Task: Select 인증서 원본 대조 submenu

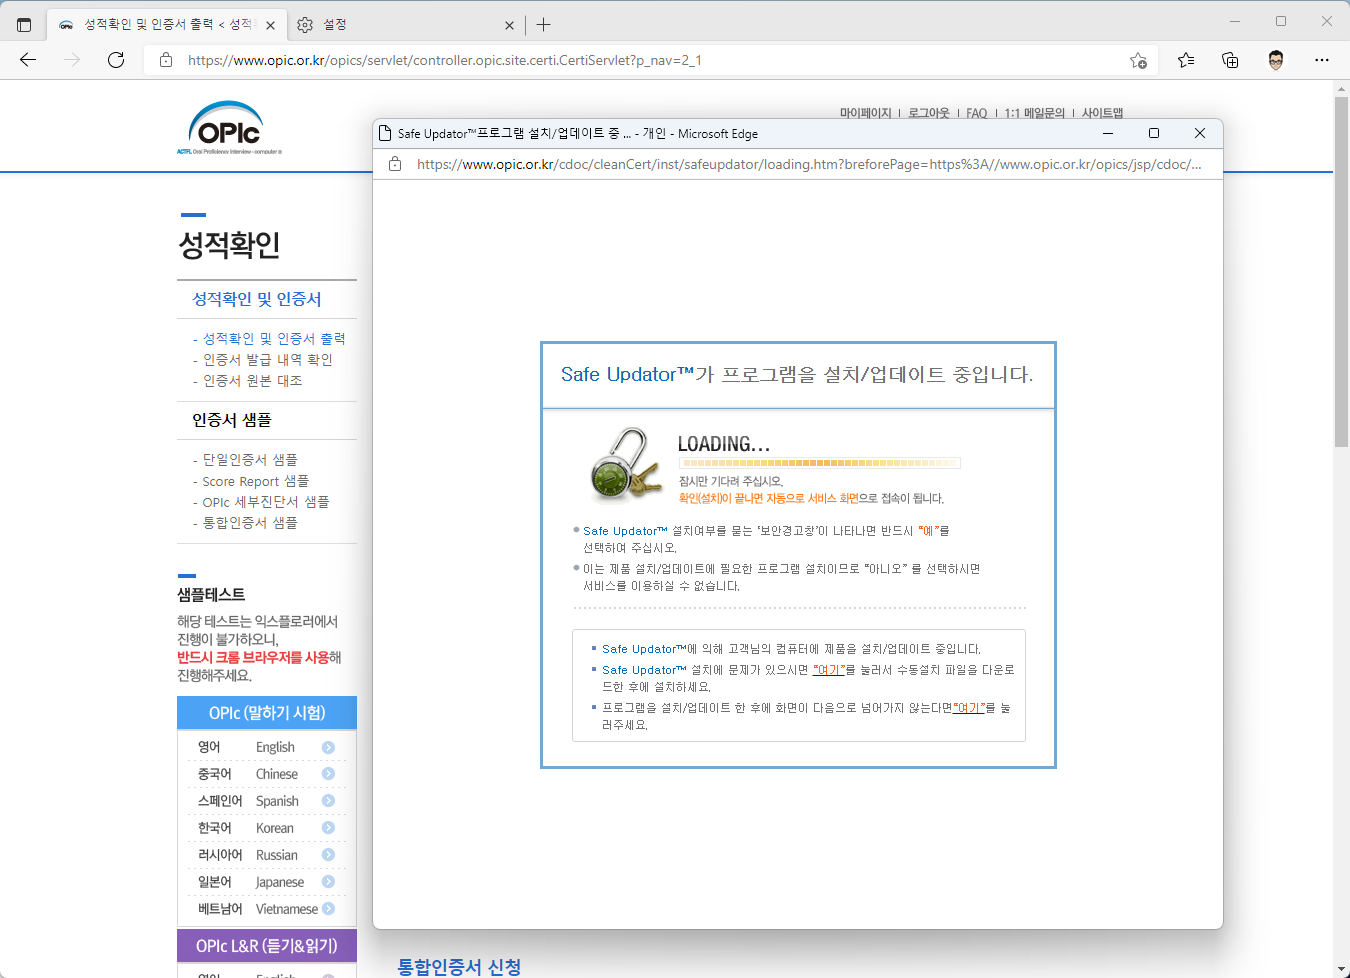Action: [253, 381]
